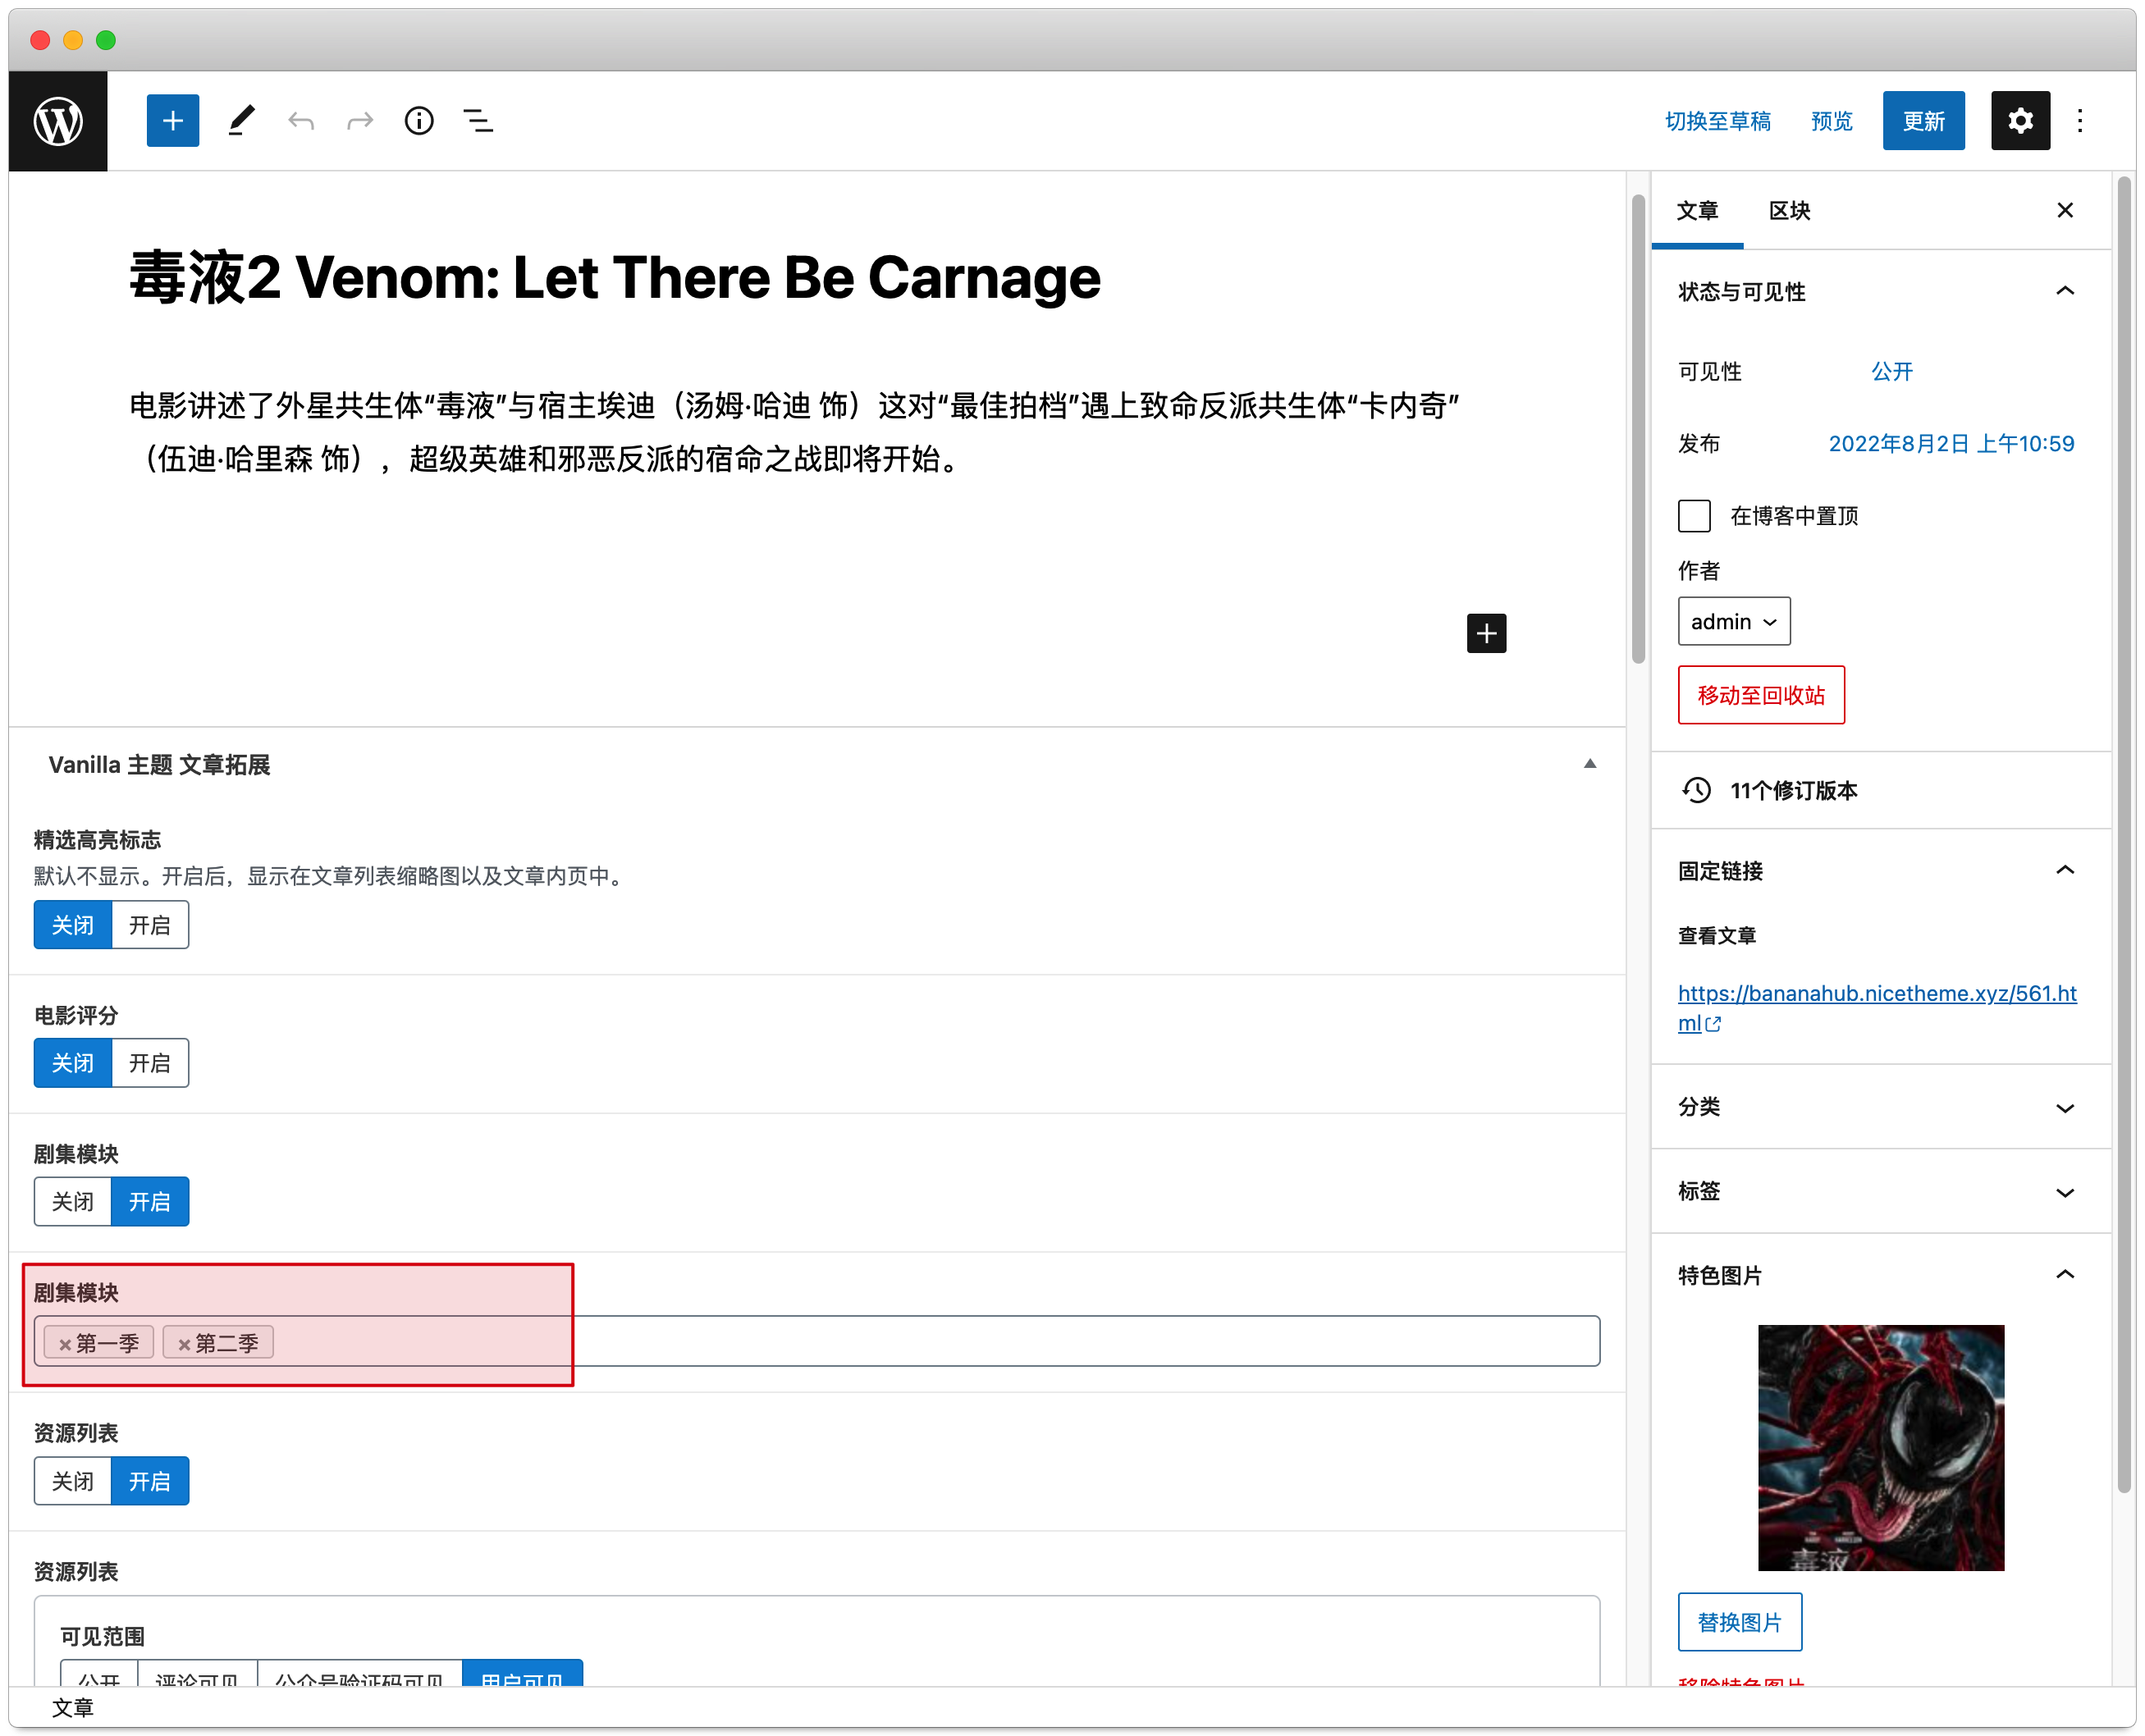Set 资源列表 to 关闭
2145x1736 pixels.
click(72, 1481)
